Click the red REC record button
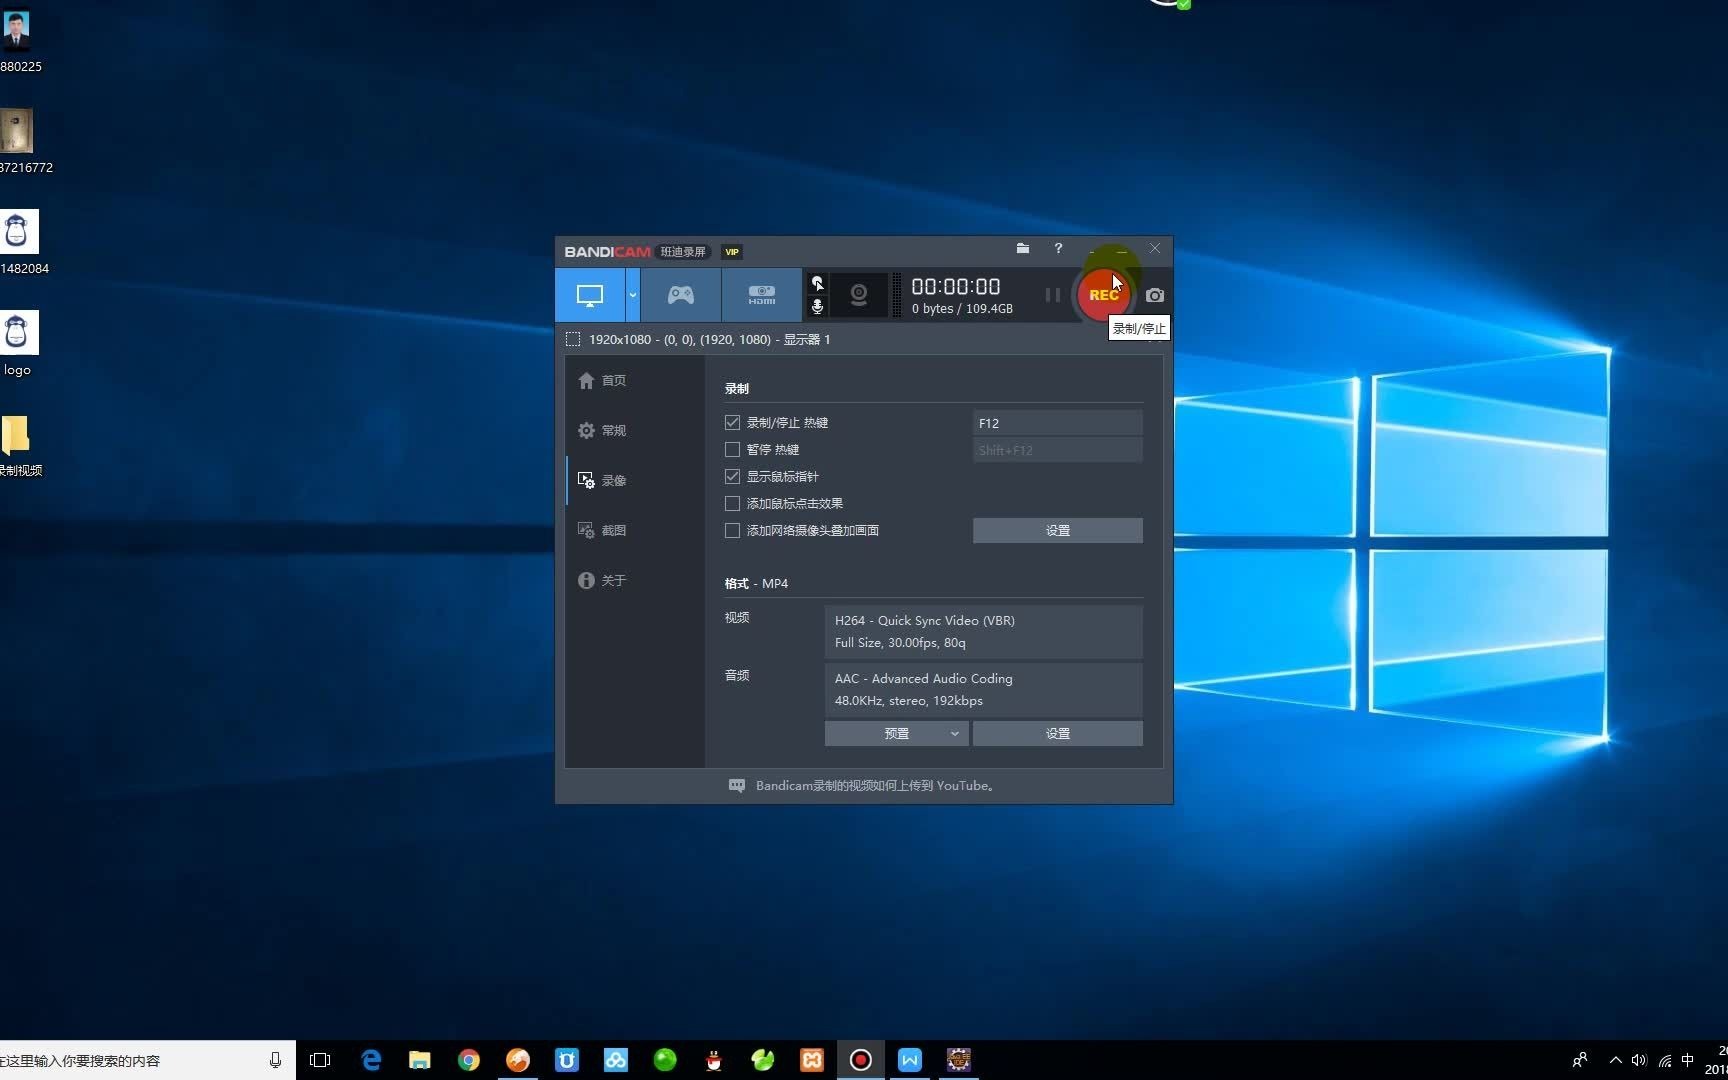This screenshot has height=1080, width=1728. tap(1103, 295)
